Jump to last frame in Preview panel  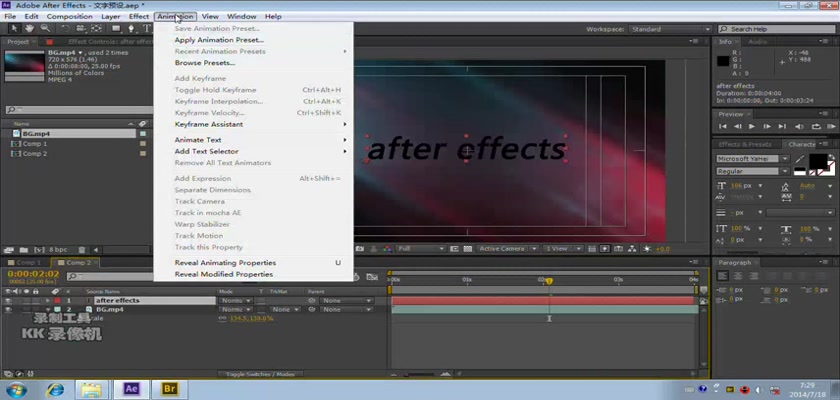[782, 126]
